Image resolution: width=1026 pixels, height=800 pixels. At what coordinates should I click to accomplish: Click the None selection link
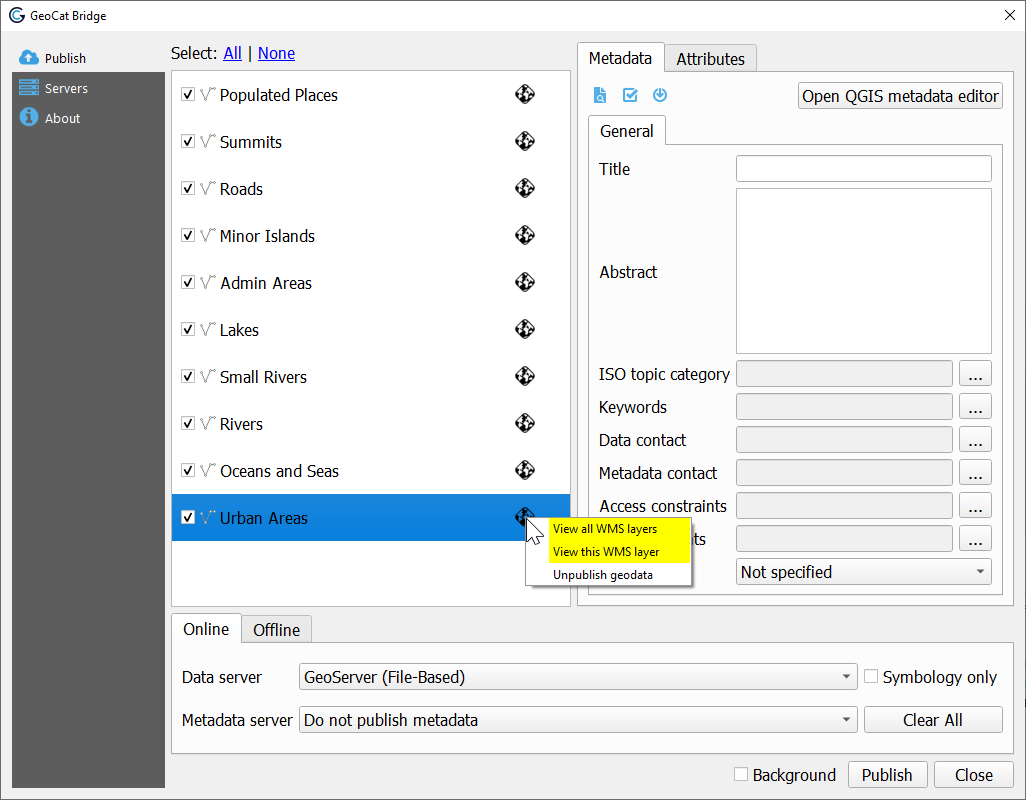(276, 53)
